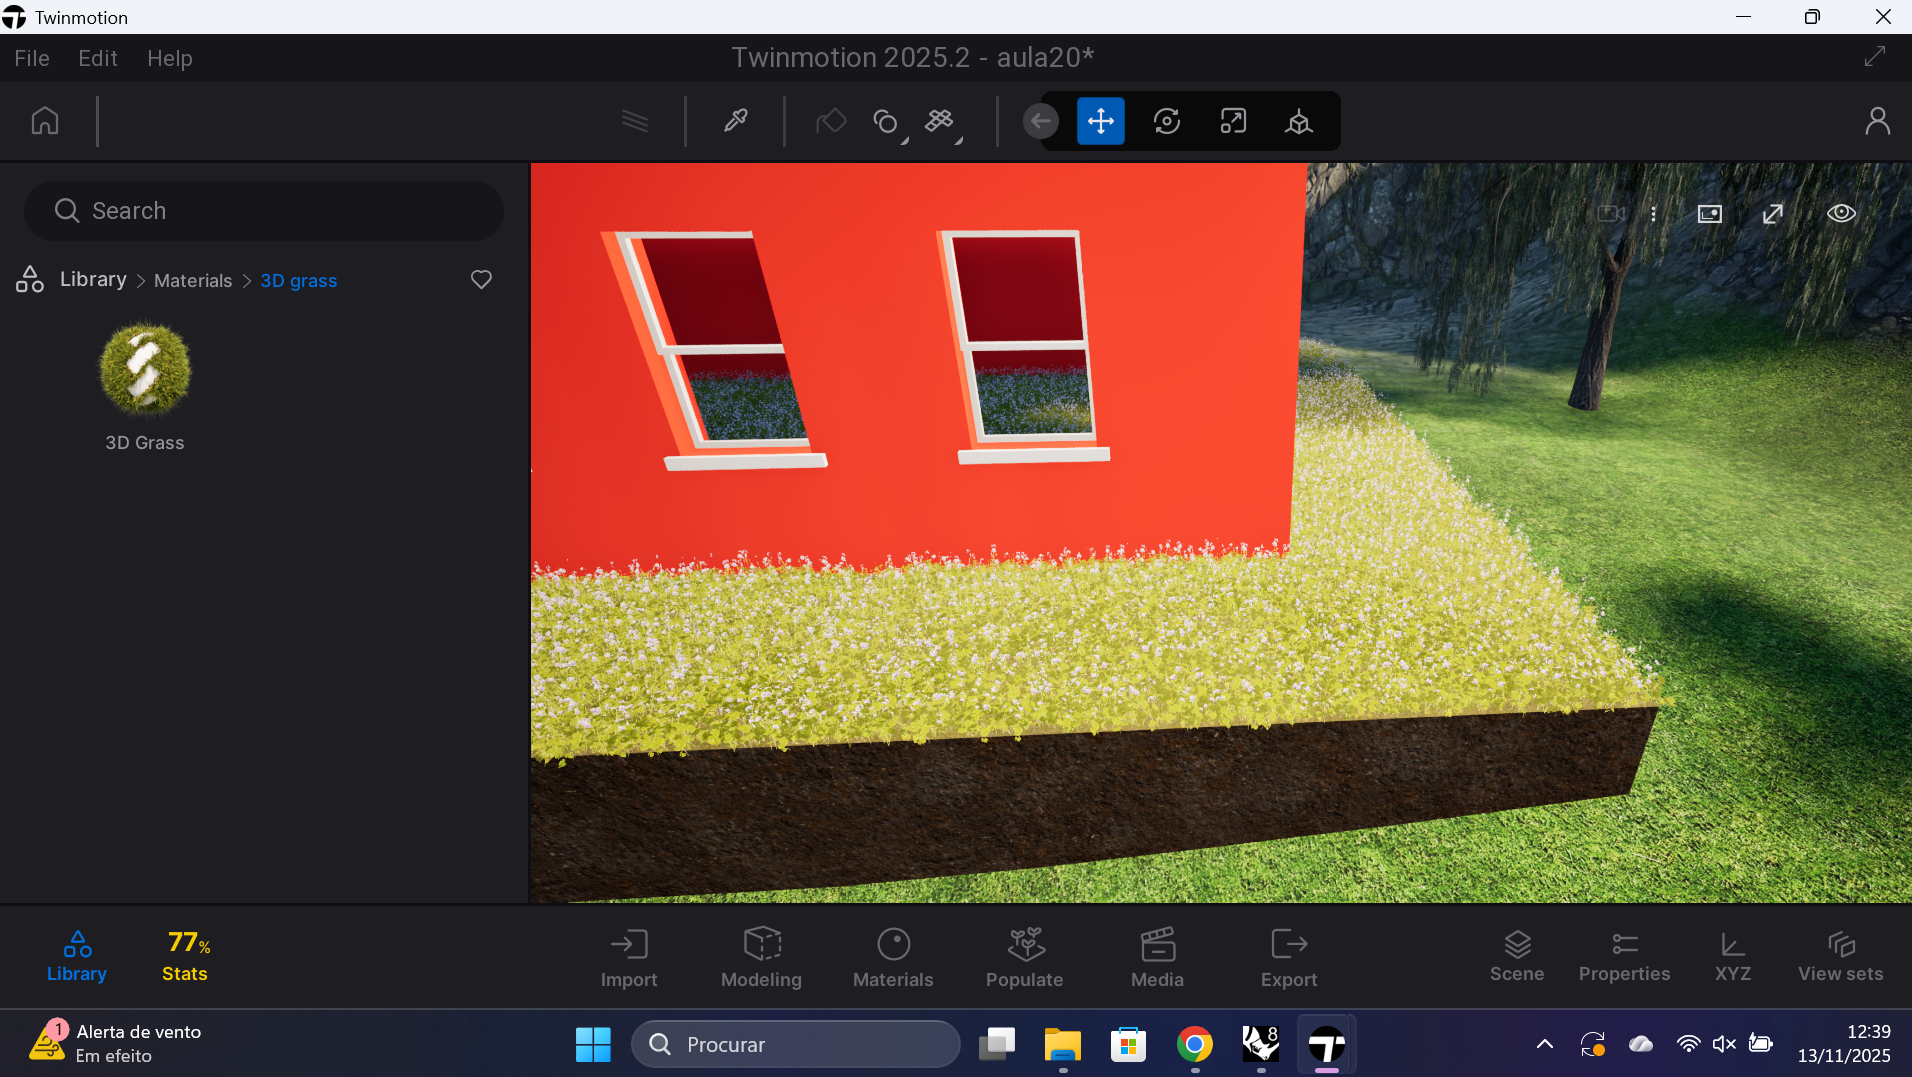
Task: Expand the scatter tool flyout arrow
Action: 956,140
